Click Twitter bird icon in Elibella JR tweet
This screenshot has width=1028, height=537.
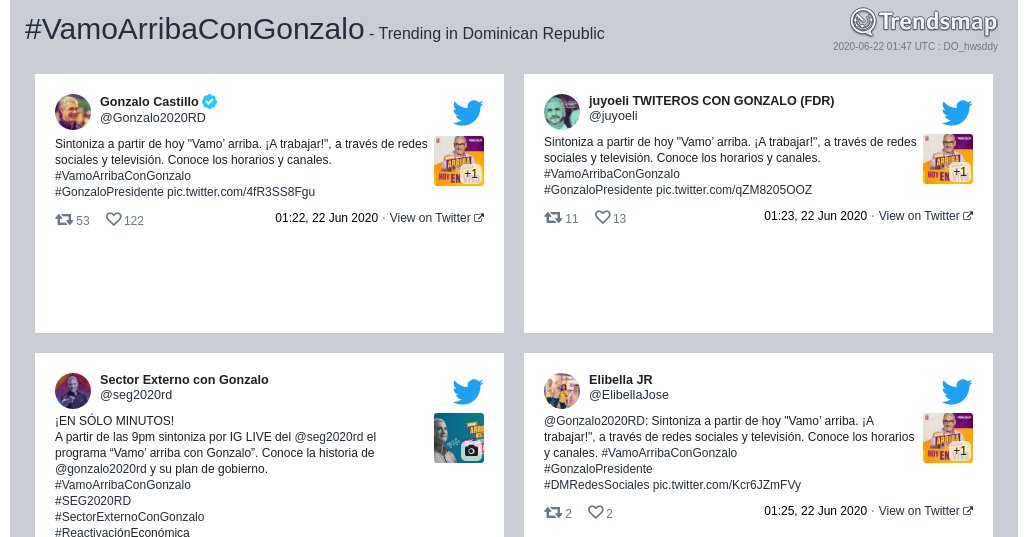[957, 391]
